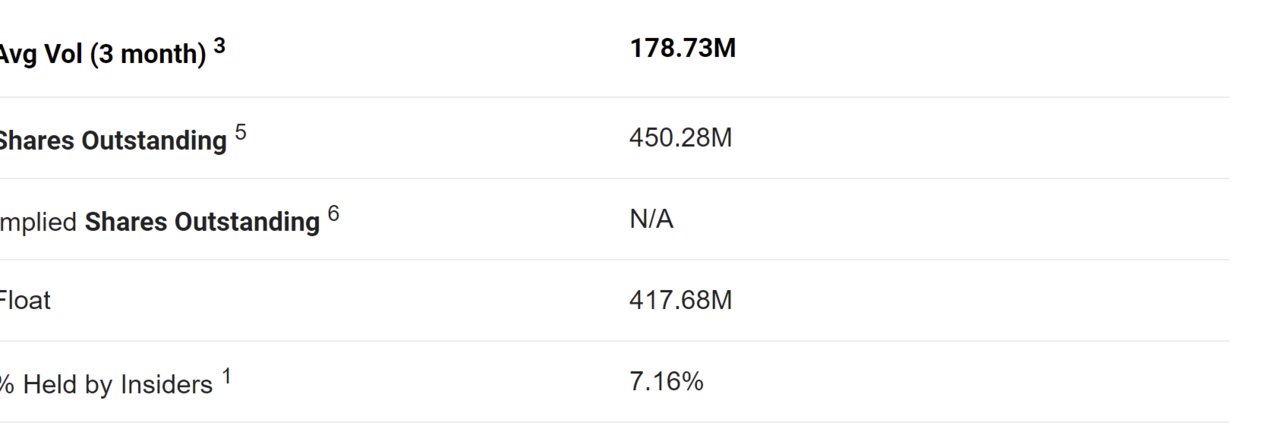The image size is (1277, 448).
Task: Click empty space right of the 7.16% value
Action: (966, 381)
